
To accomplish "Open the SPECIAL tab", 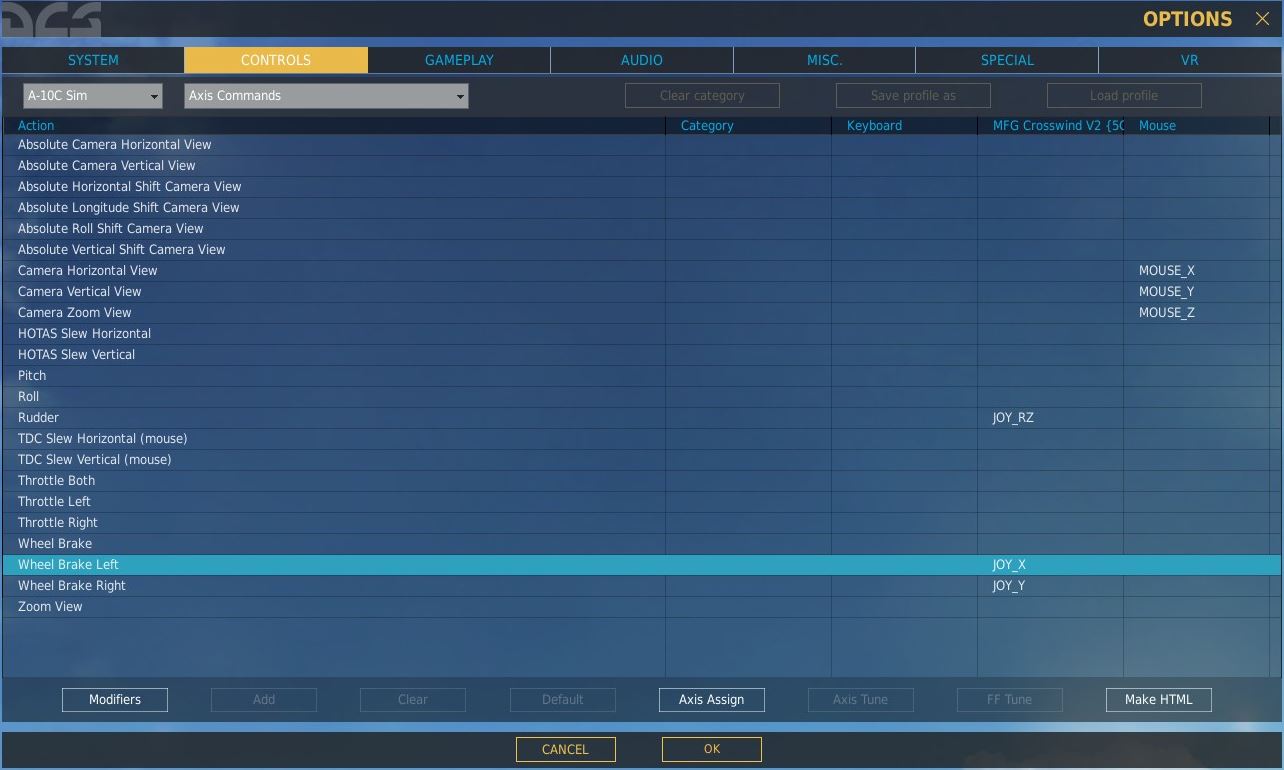I will tap(1007, 60).
